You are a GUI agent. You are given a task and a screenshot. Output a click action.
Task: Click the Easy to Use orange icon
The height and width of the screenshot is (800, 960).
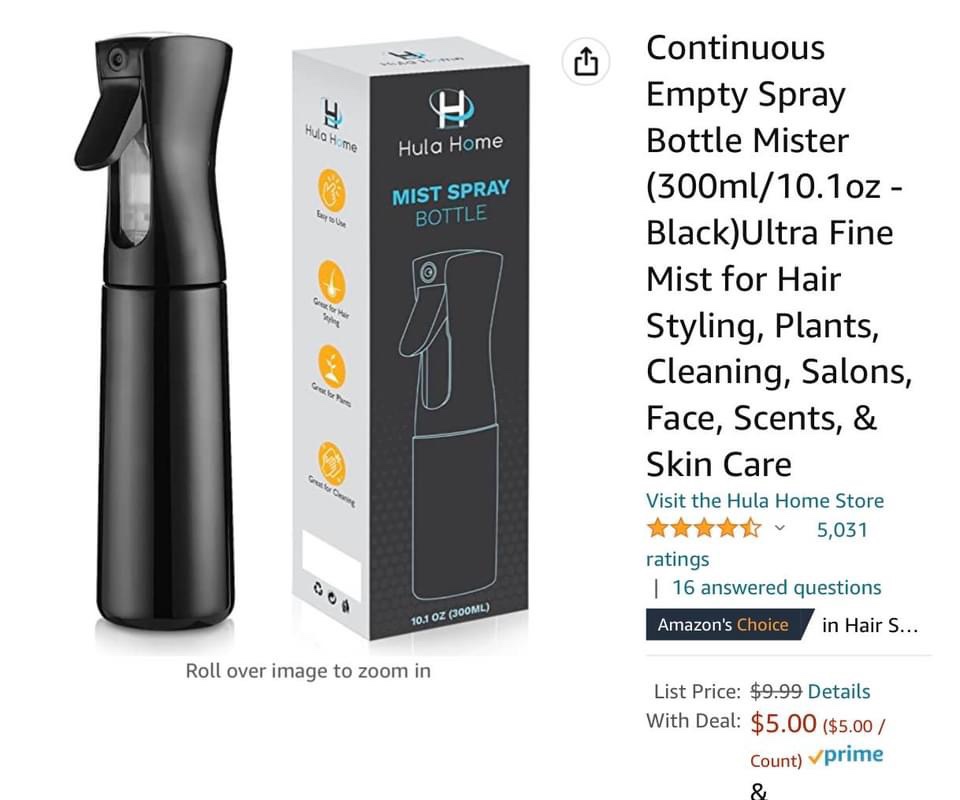click(x=331, y=190)
